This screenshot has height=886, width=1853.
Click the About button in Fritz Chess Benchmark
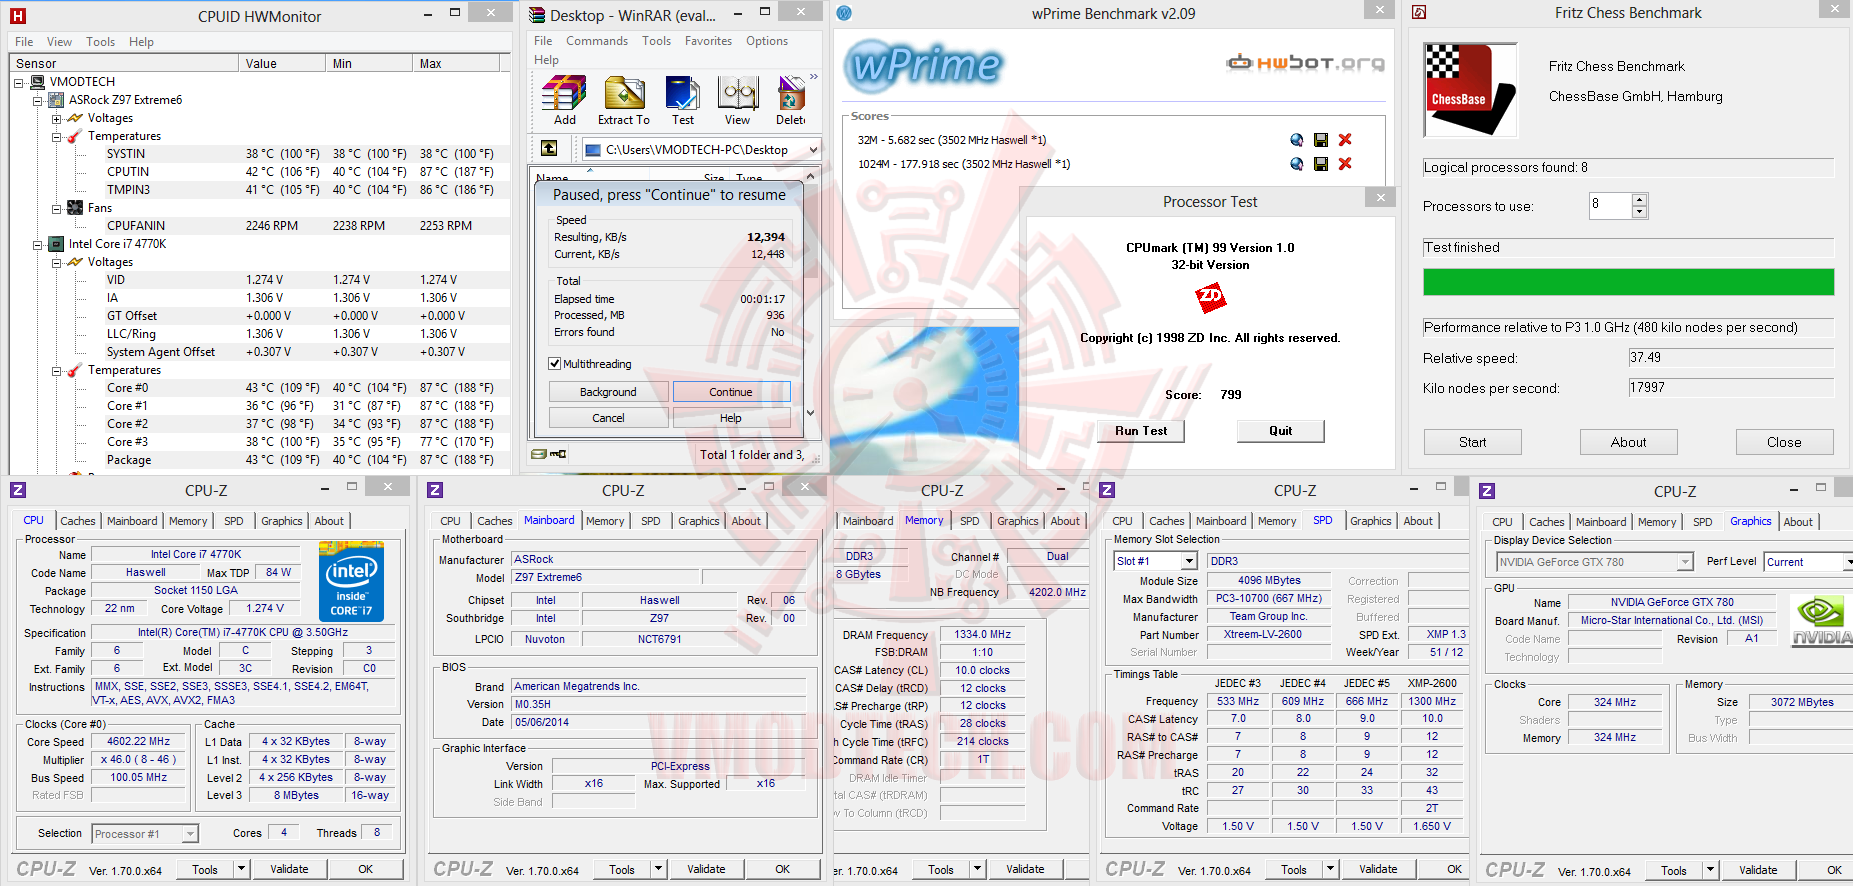(1628, 442)
